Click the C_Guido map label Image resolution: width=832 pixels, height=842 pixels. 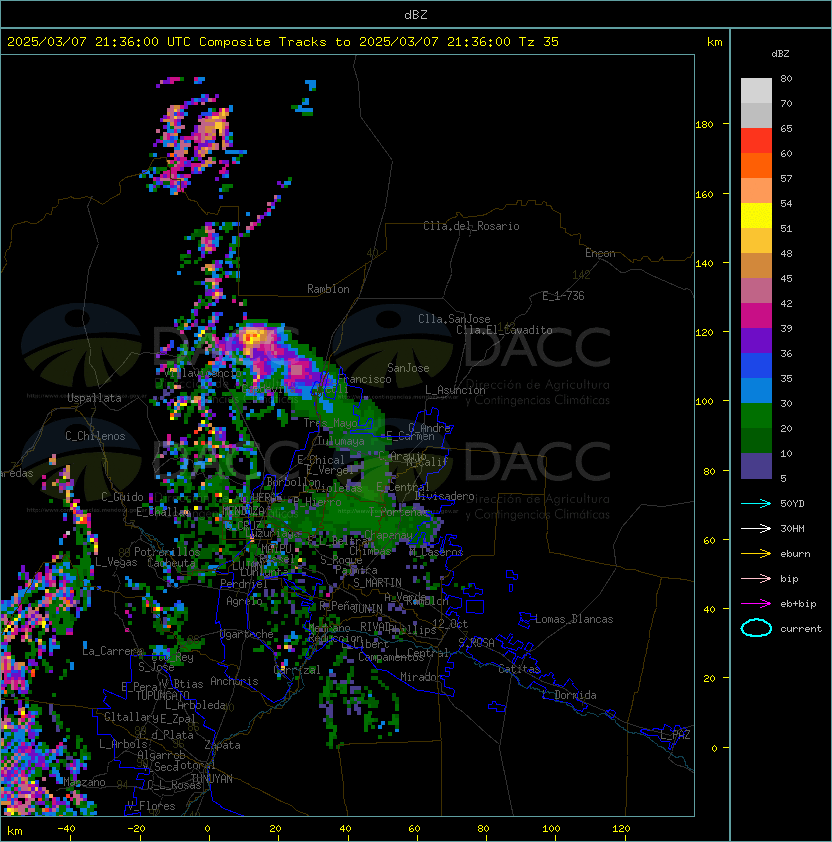[122, 497]
